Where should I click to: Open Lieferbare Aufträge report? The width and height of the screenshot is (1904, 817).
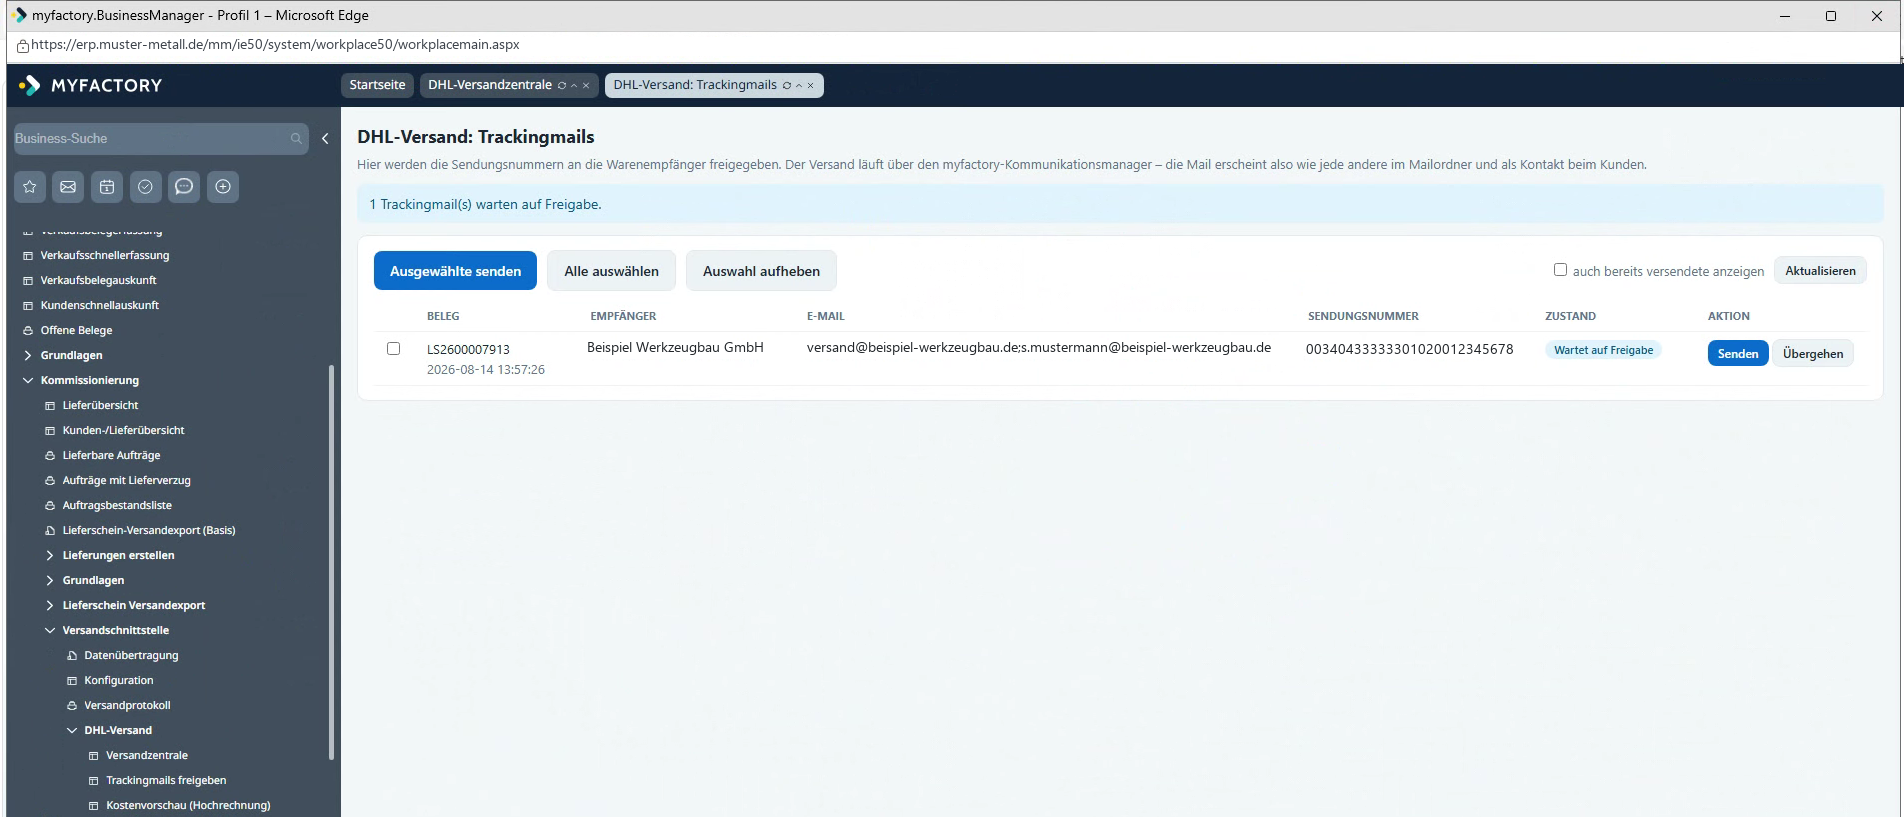111,455
